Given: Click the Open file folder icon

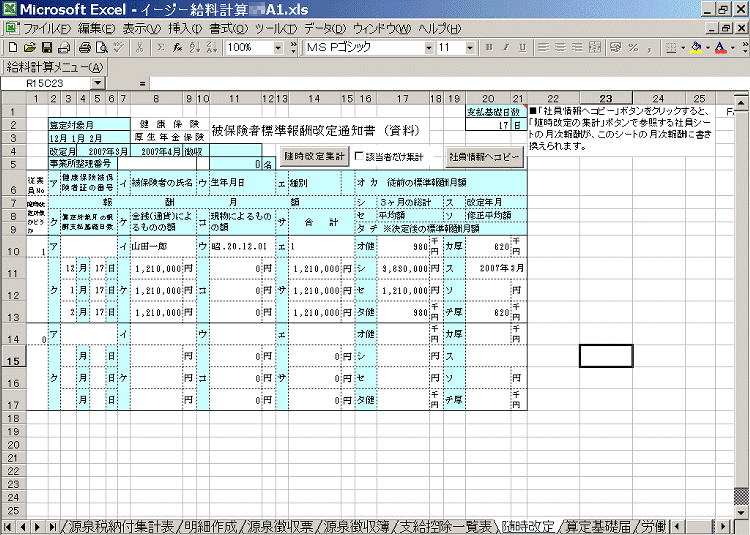Looking at the screenshot, I should (x=29, y=47).
